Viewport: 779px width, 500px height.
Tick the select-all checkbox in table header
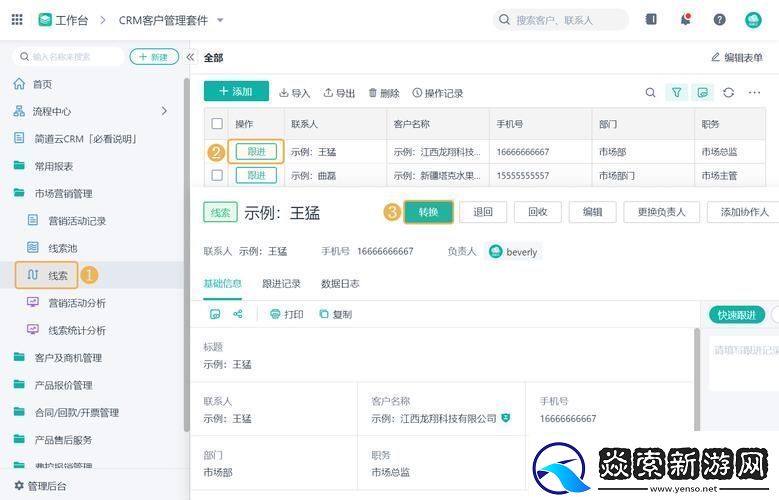(x=217, y=124)
